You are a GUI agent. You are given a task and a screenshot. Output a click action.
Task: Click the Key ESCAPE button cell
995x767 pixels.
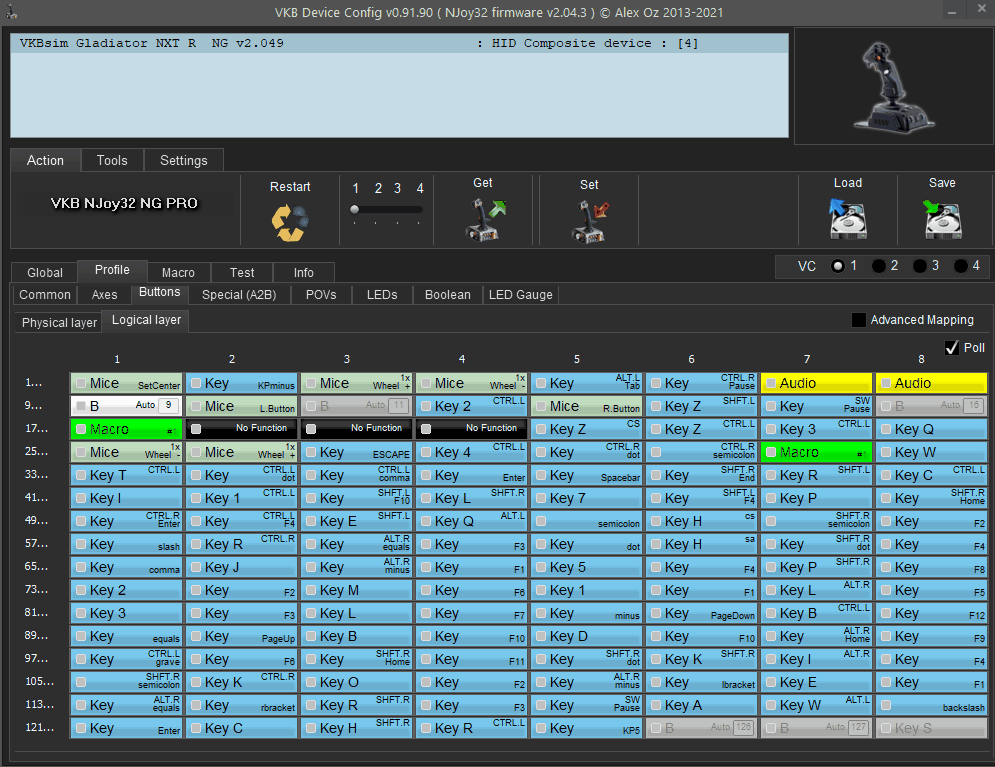(x=356, y=452)
